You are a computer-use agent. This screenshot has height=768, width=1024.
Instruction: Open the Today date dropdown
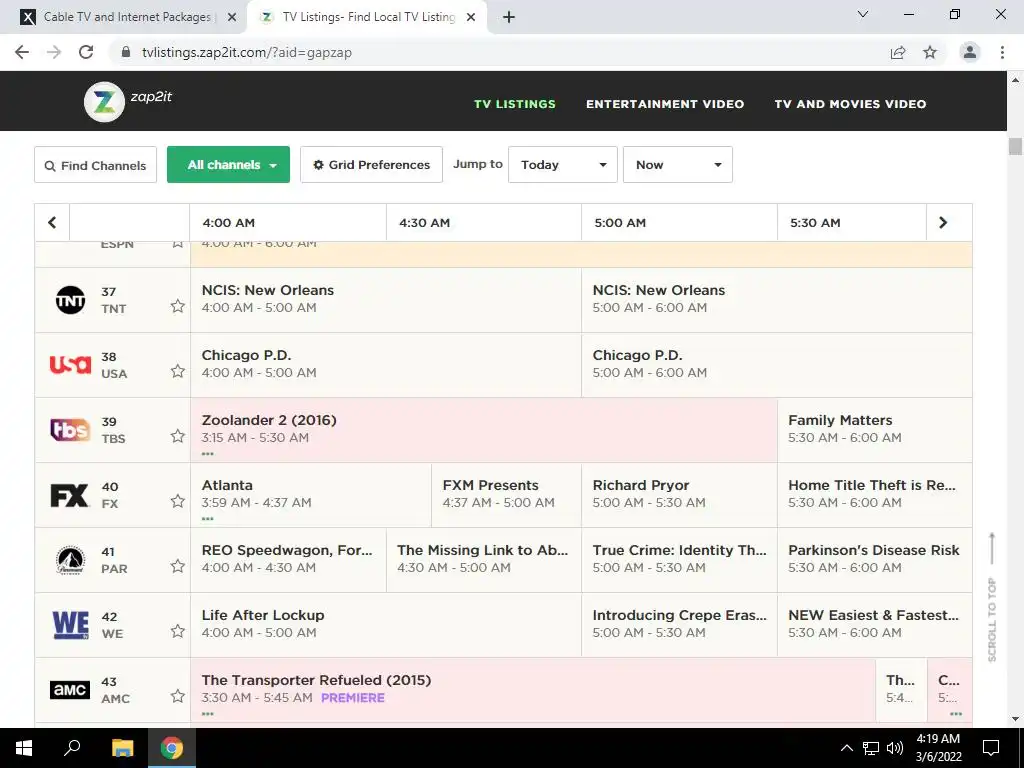pos(563,165)
